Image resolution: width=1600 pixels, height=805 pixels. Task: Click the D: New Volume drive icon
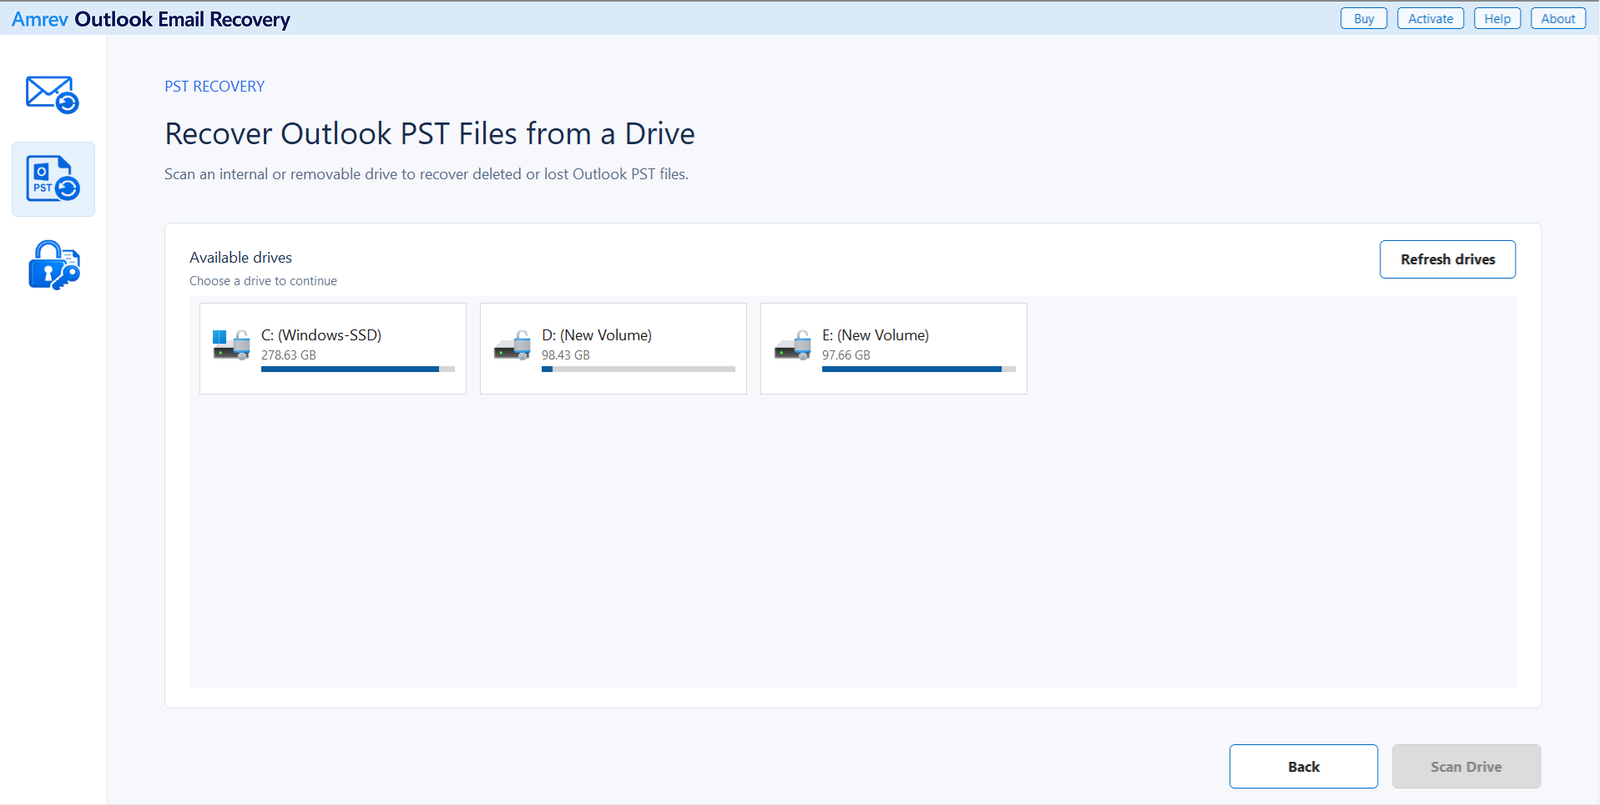[512, 345]
